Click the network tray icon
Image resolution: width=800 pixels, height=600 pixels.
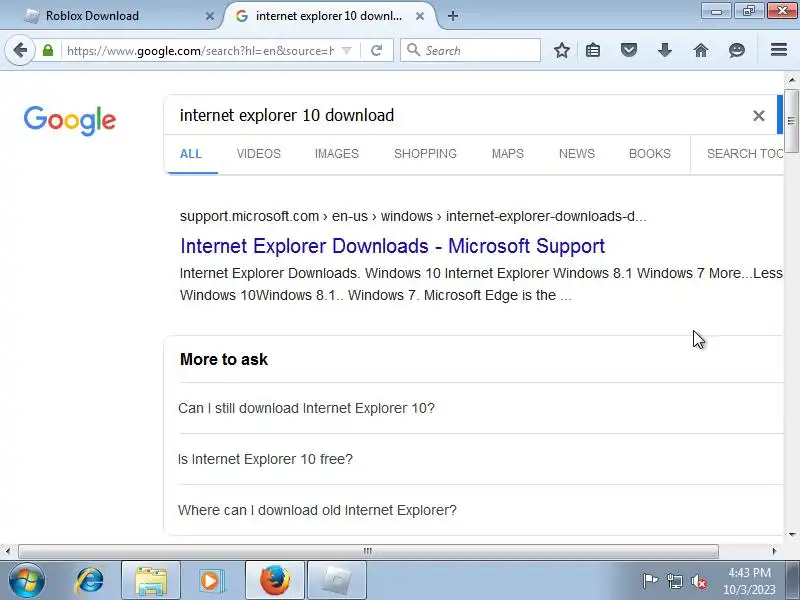(674, 581)
